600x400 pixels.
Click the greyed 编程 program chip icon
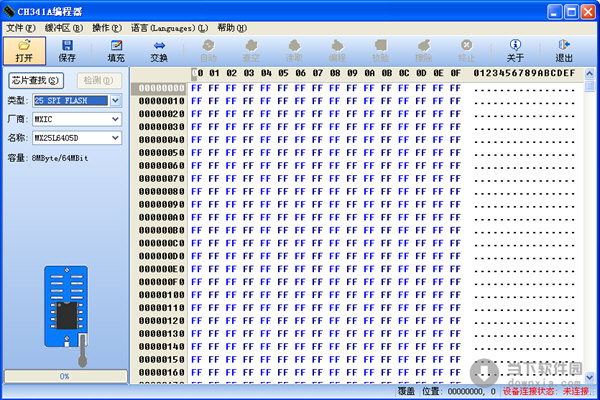click(x=337, y=51)
